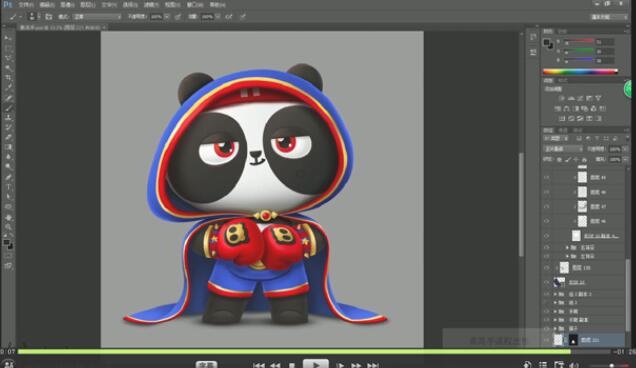636x368 pixels.
Task: Select the Spot Healing Brush tool
Action: point(8,98)
